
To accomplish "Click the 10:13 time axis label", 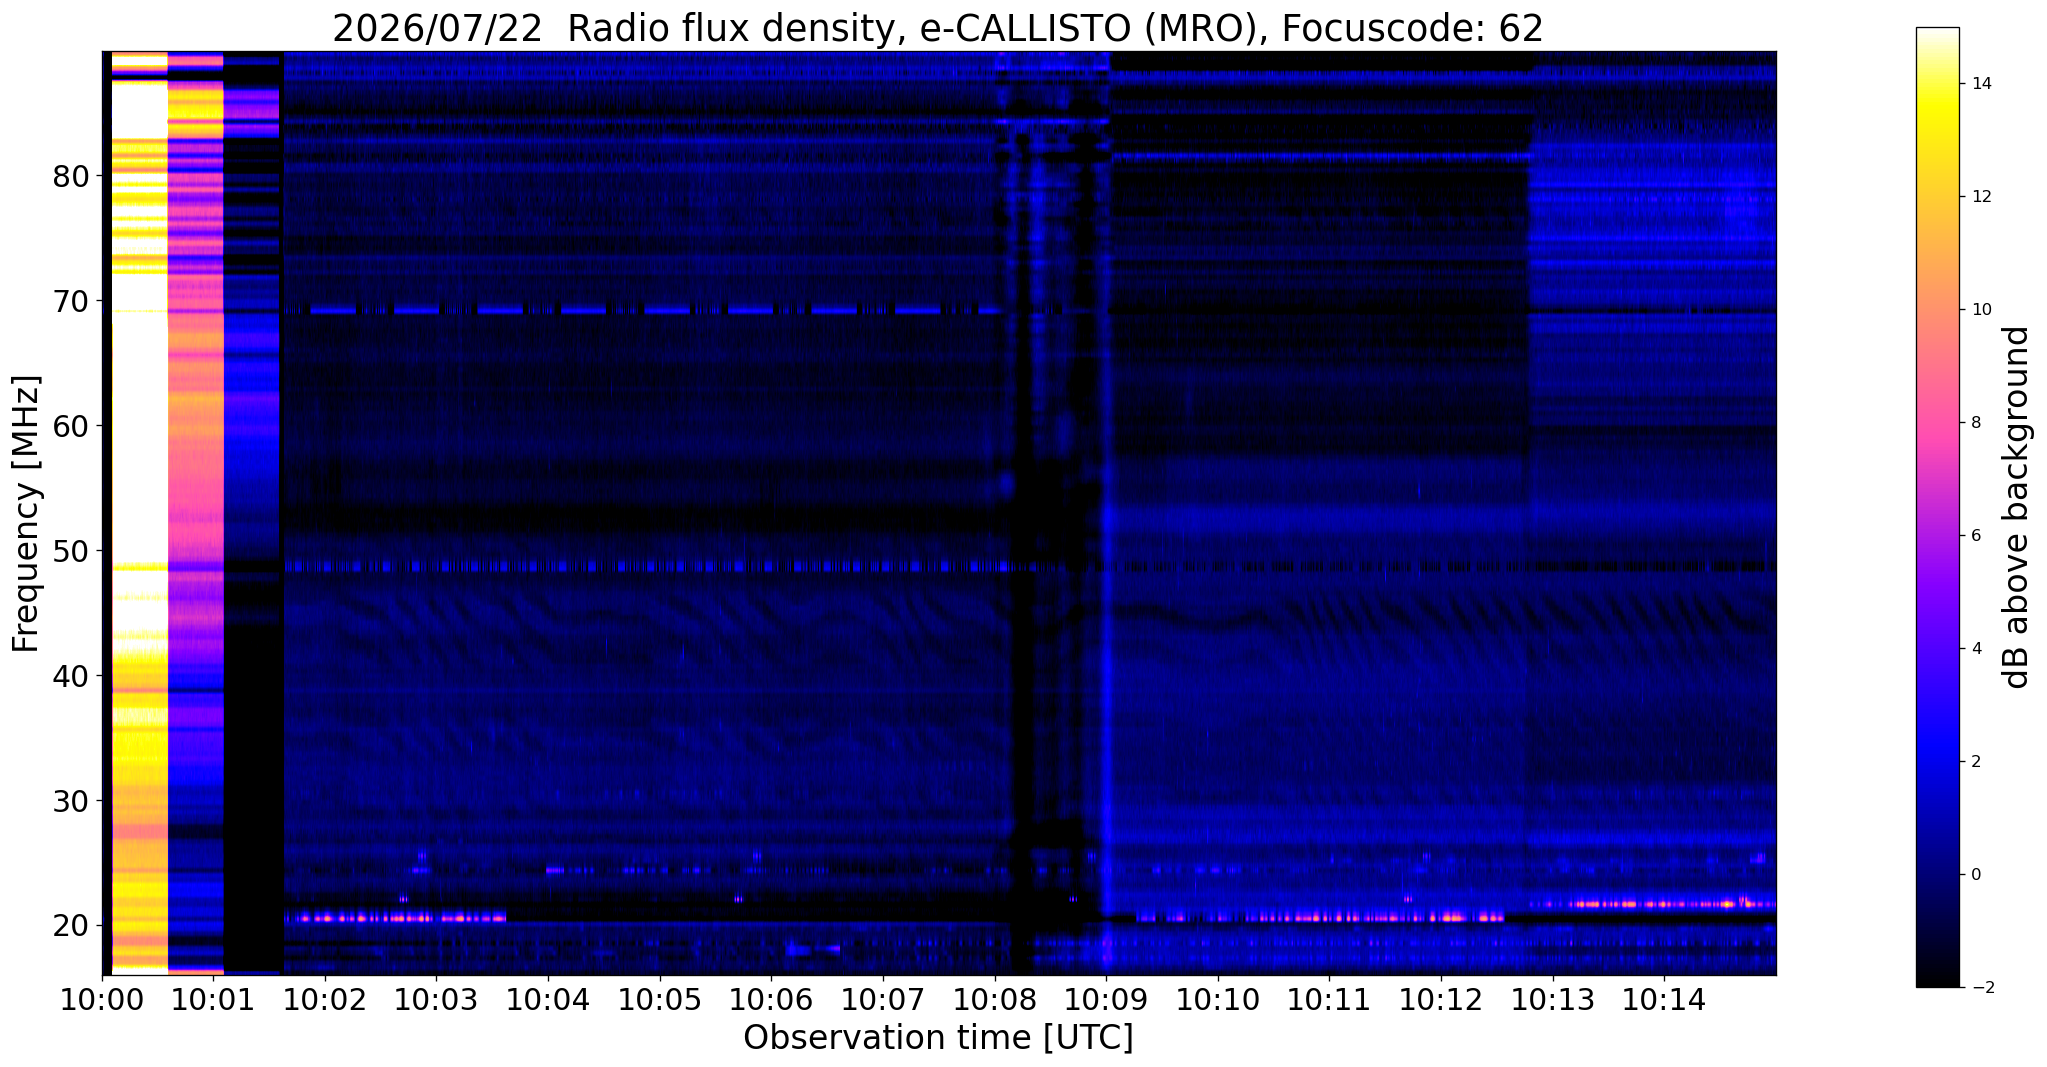I will 1552,1001.
